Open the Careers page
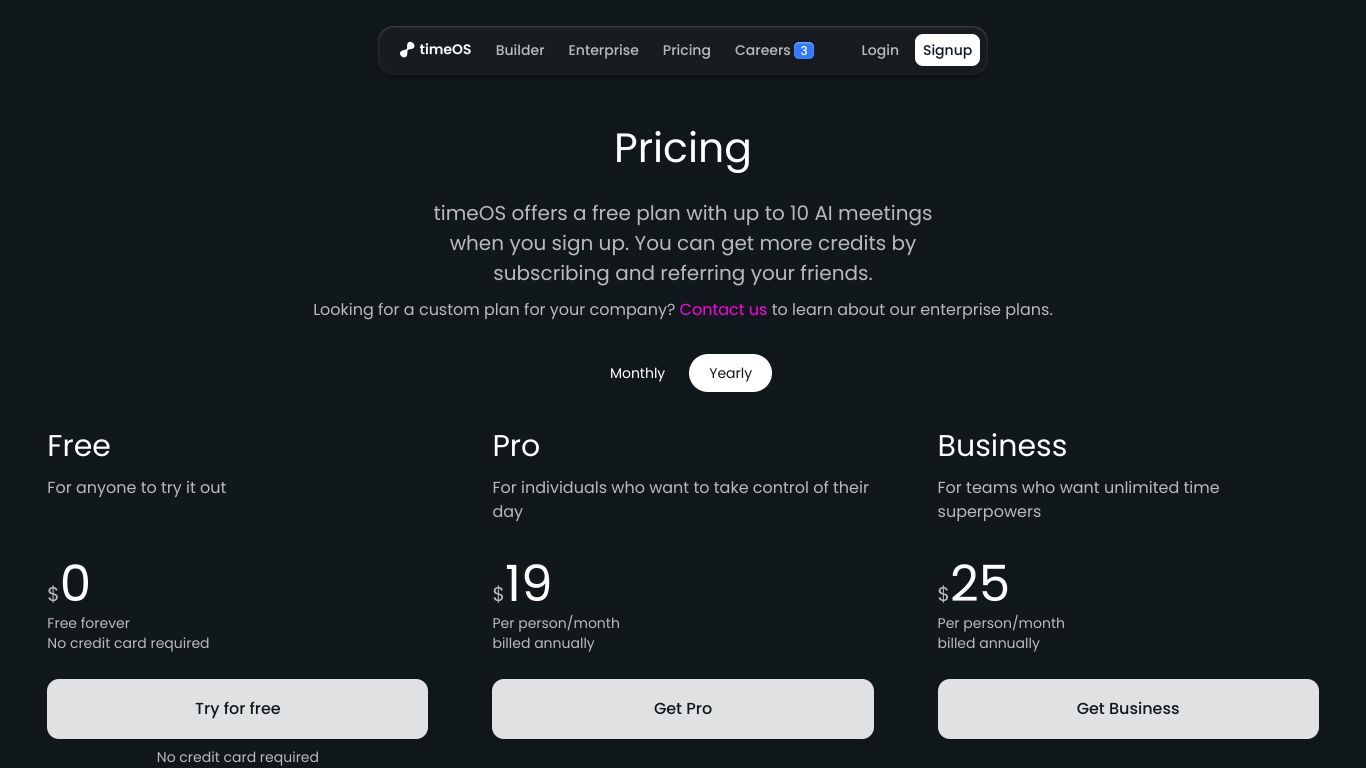 point(762,50)
